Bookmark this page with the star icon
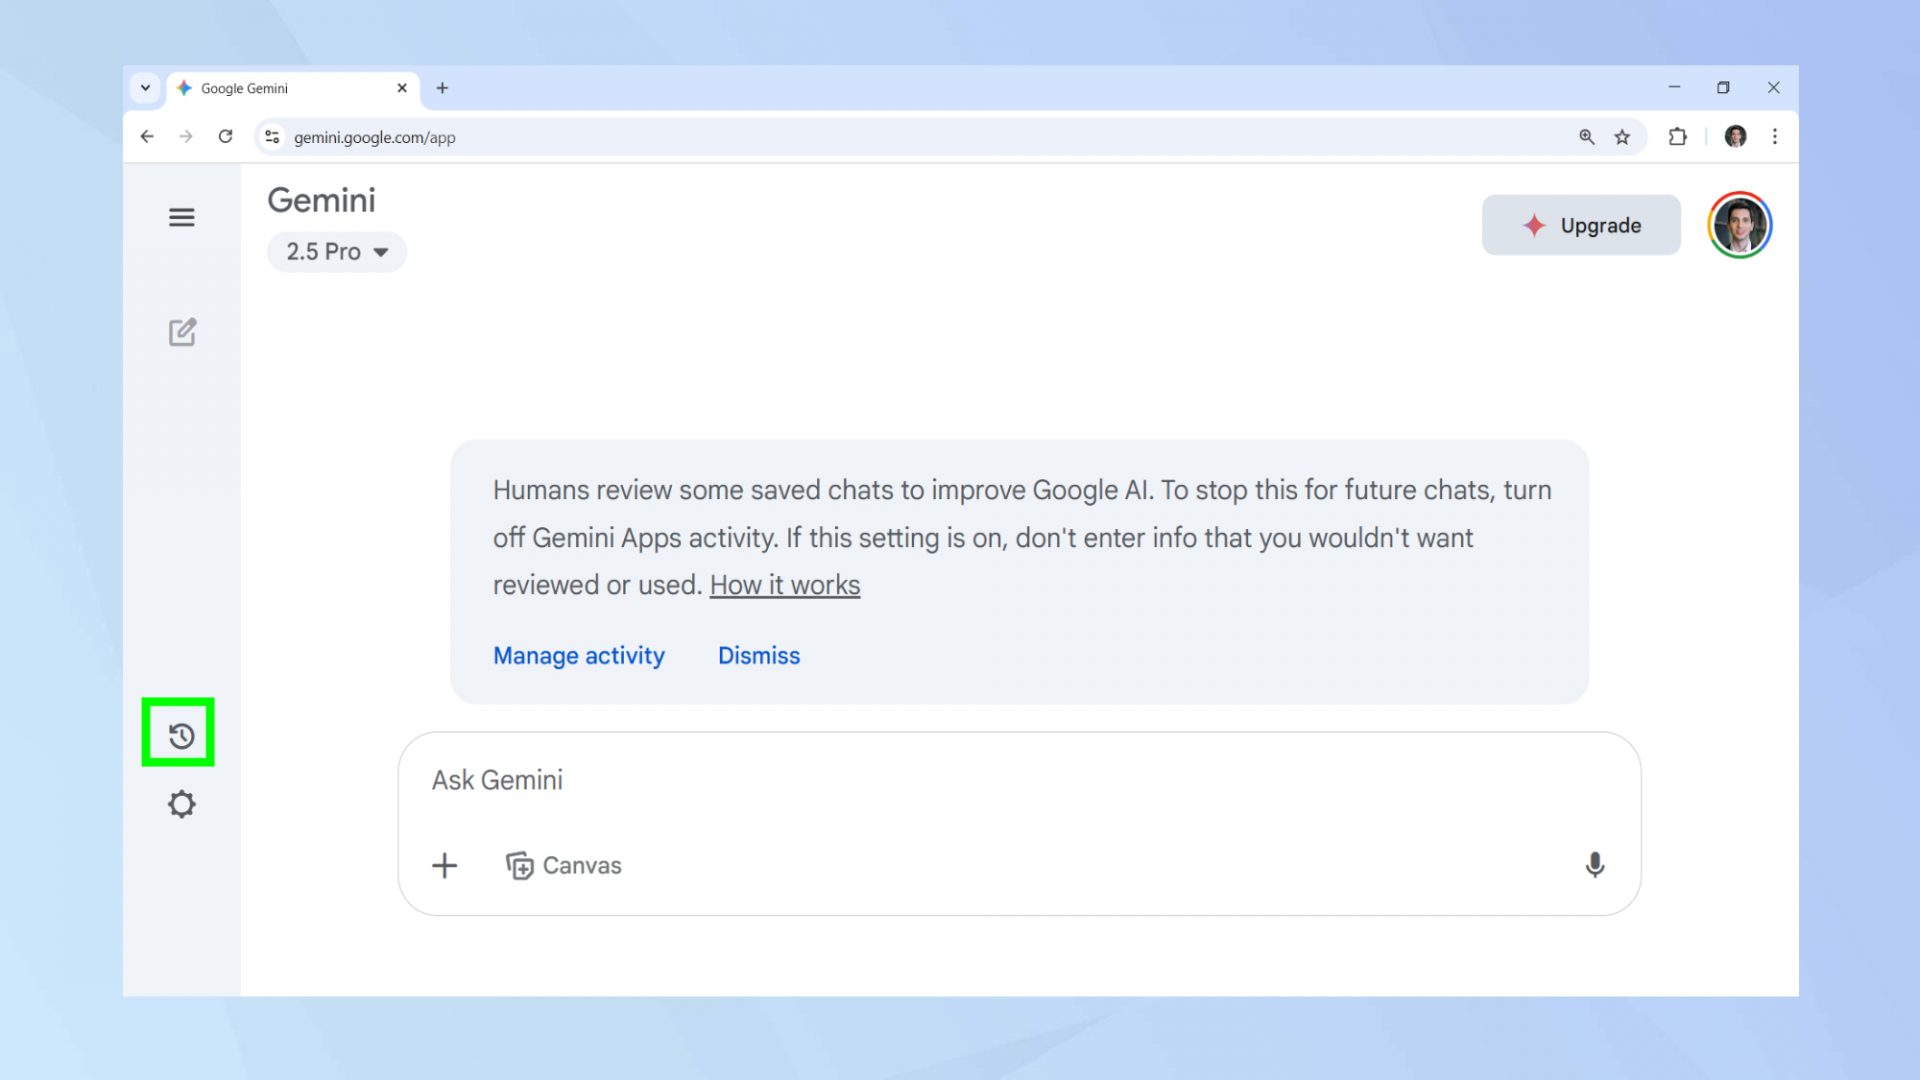 click(x=1622, y=137)
